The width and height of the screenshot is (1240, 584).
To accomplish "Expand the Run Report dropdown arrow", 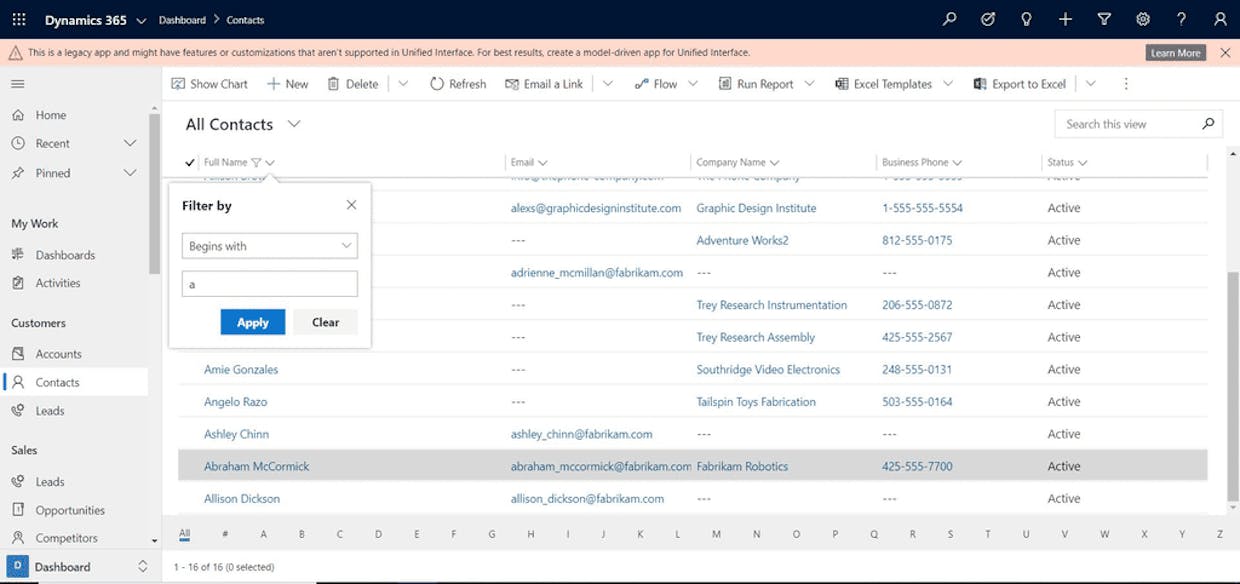I will 809,84.
